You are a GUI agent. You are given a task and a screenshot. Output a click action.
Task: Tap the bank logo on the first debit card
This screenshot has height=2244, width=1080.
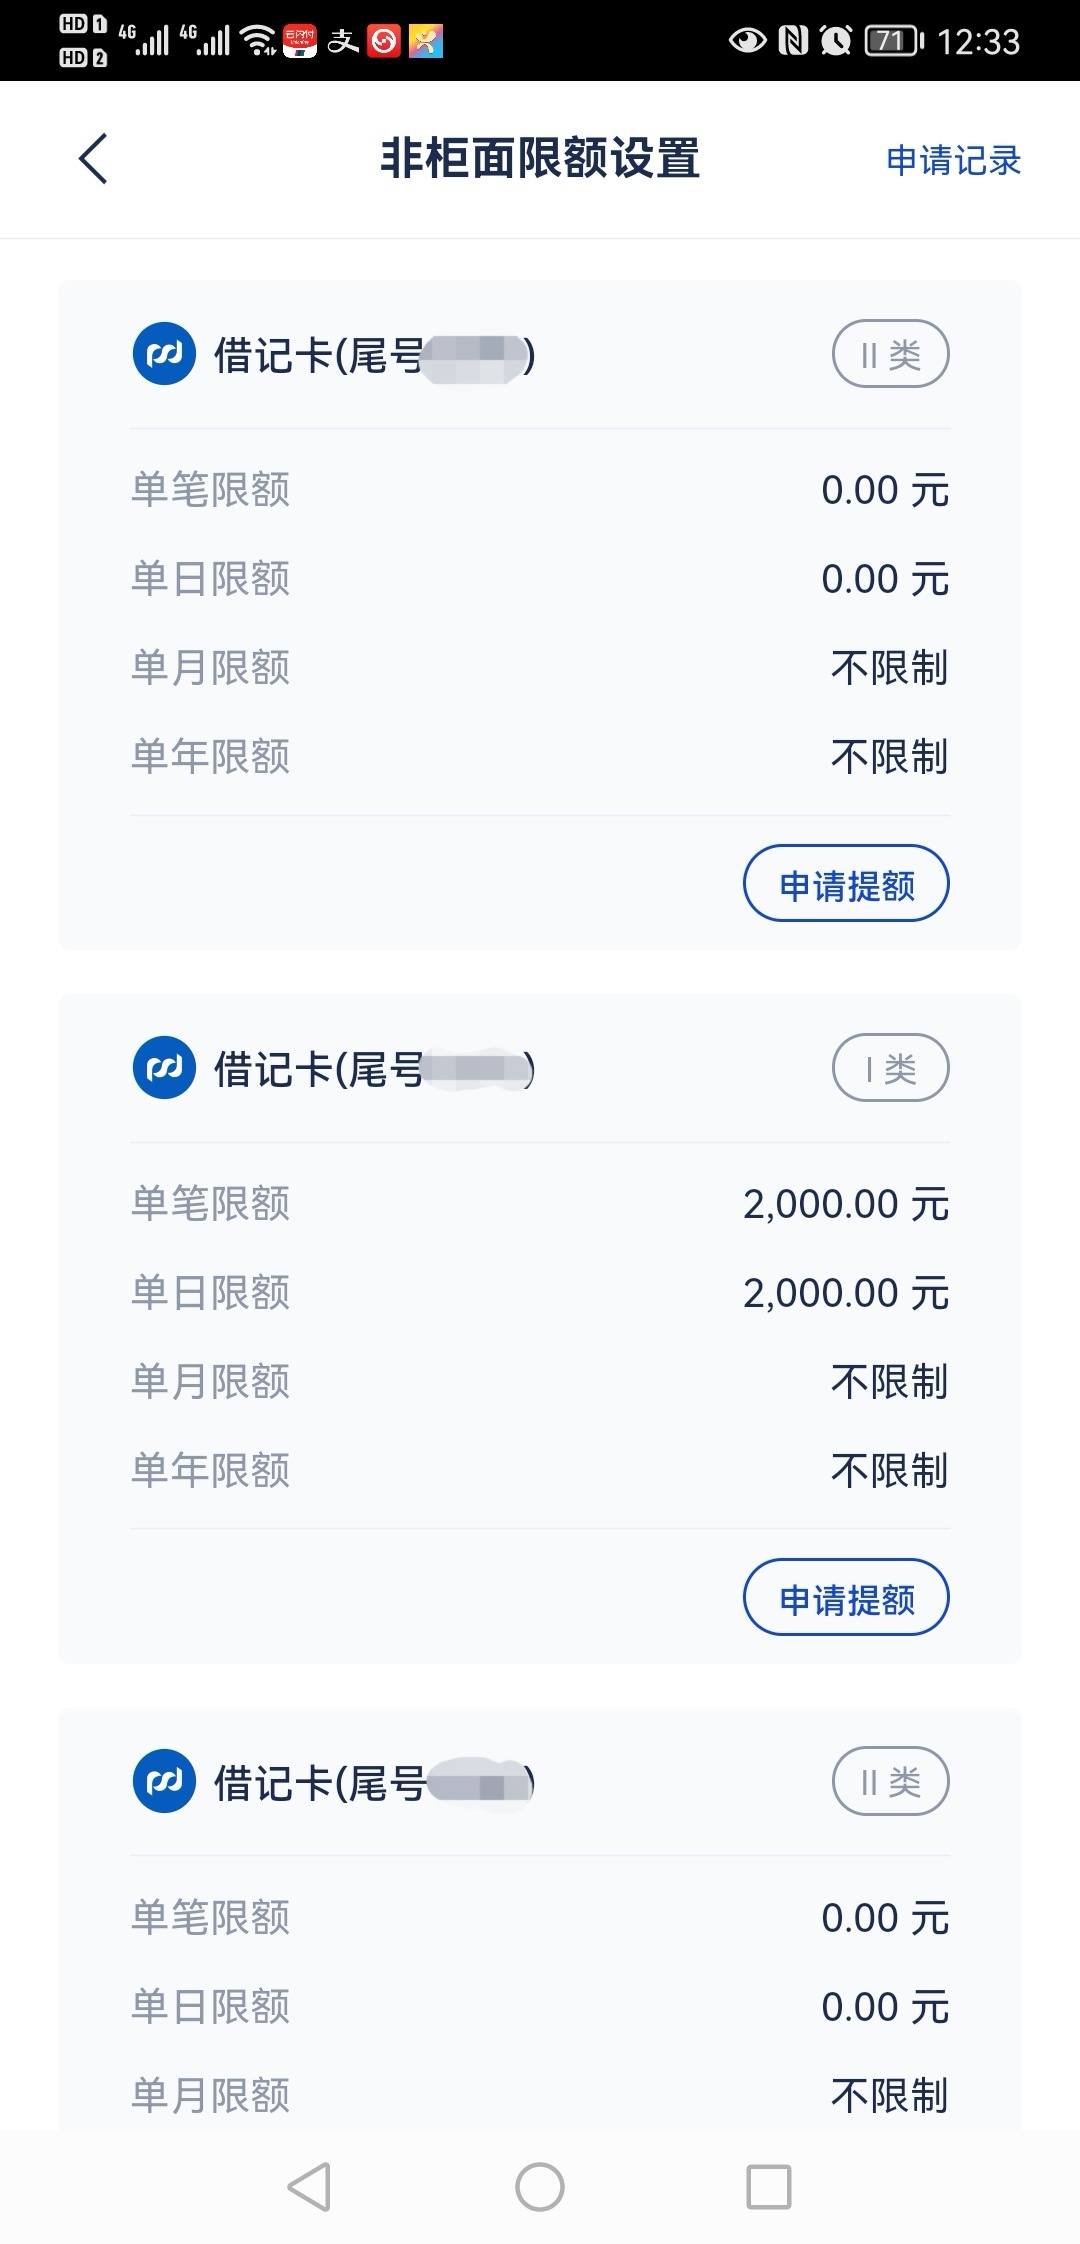(x=164, y=354)
